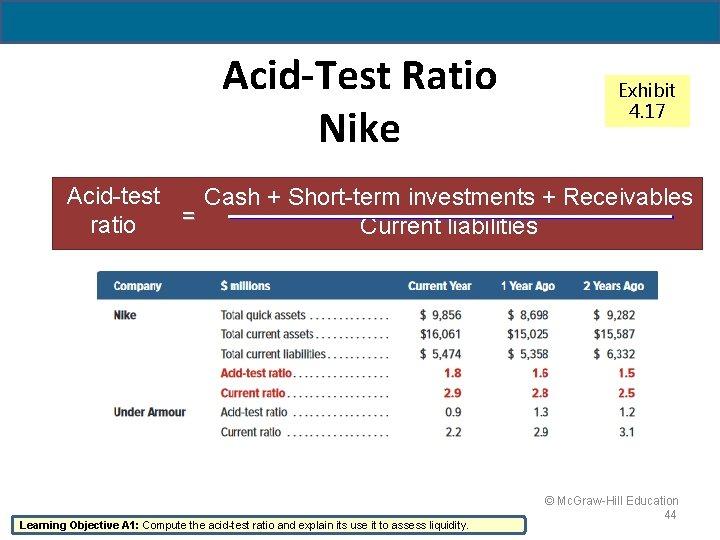Click the current liabilities value $ 5,358

tap(528, 354)
